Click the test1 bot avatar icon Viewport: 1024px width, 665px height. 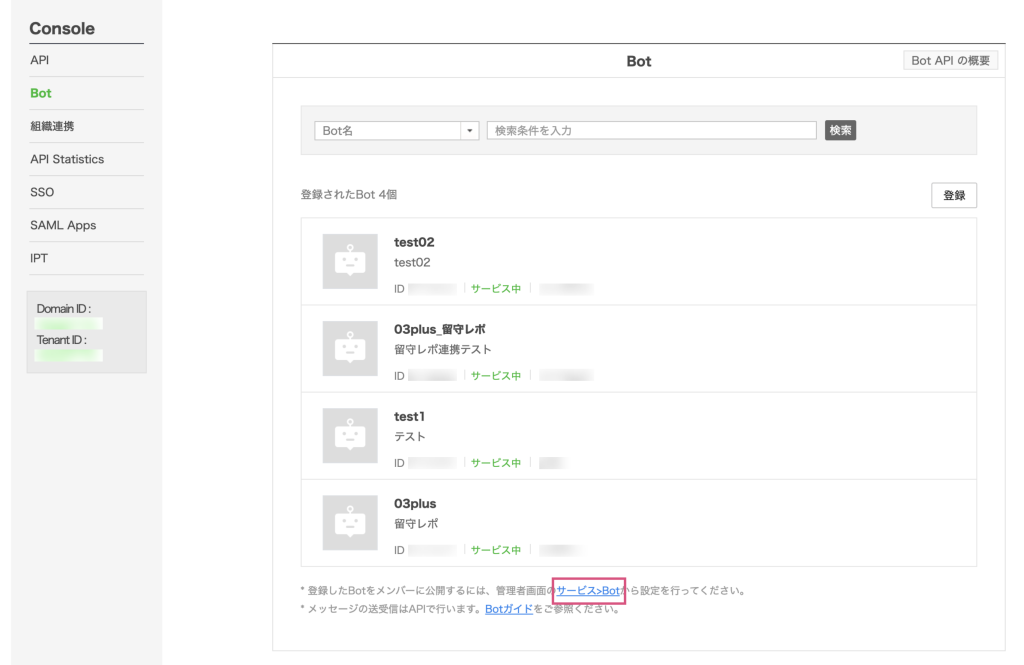click(350, 435)
